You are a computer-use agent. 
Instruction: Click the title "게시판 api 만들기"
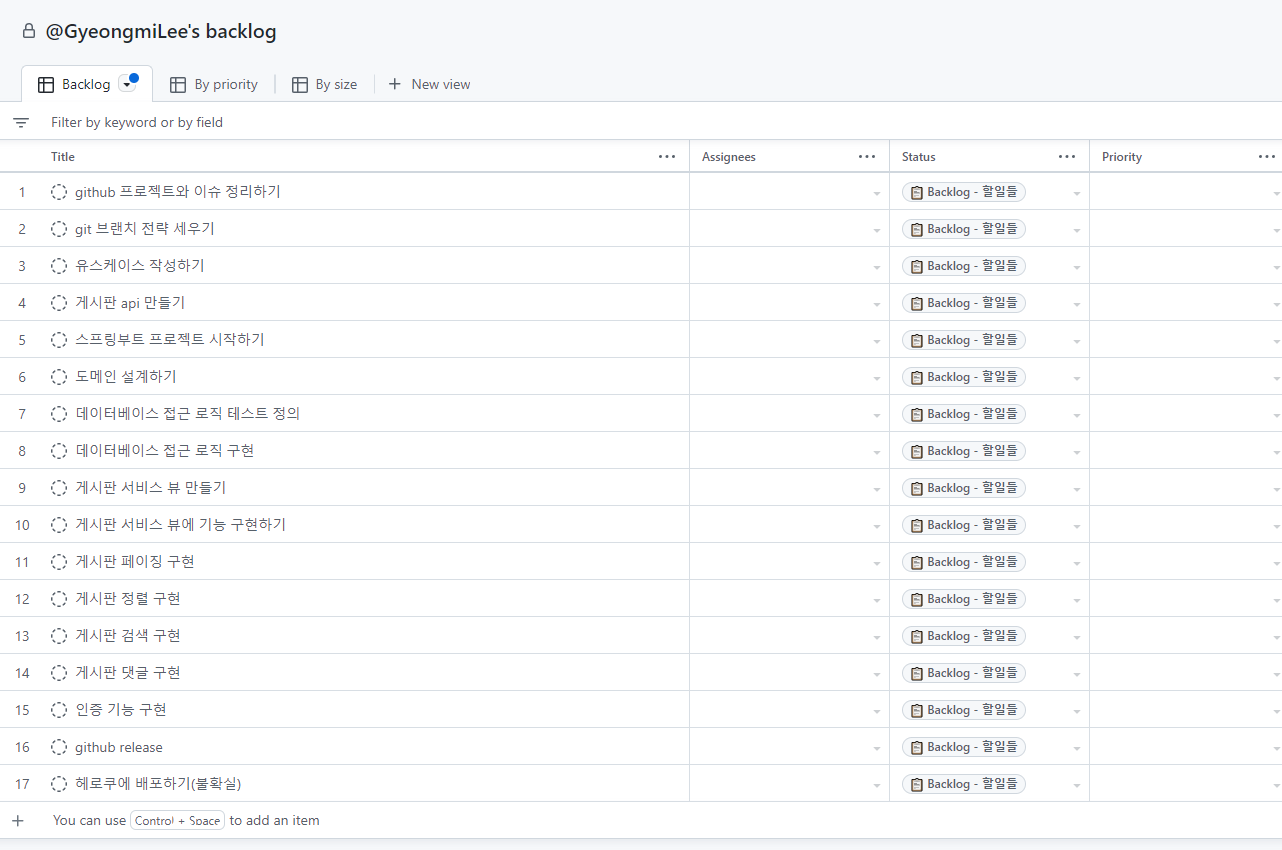coord(130,303)
